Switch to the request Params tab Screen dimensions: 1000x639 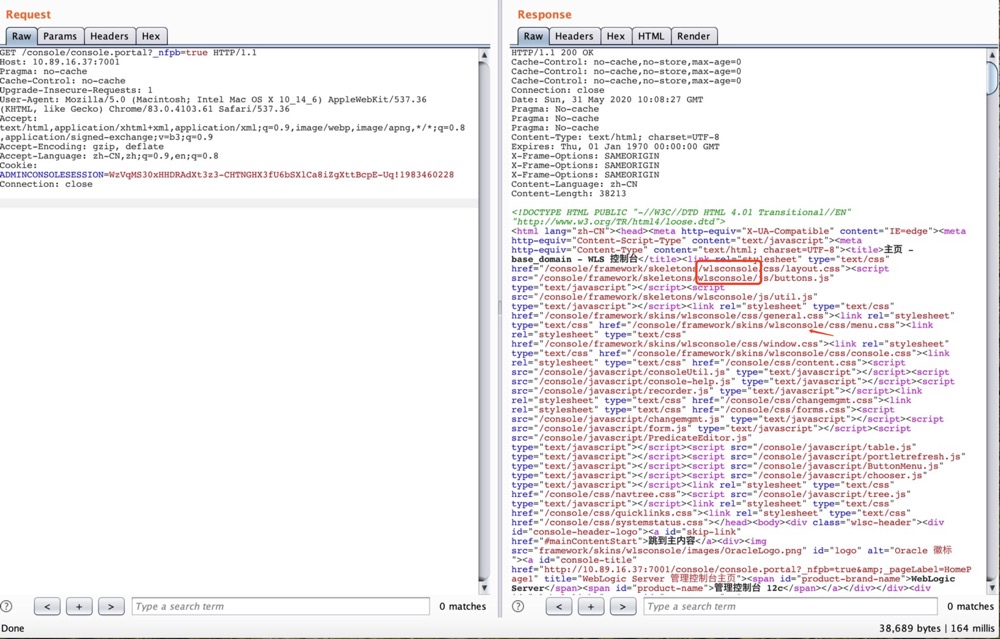pos(60,36)
